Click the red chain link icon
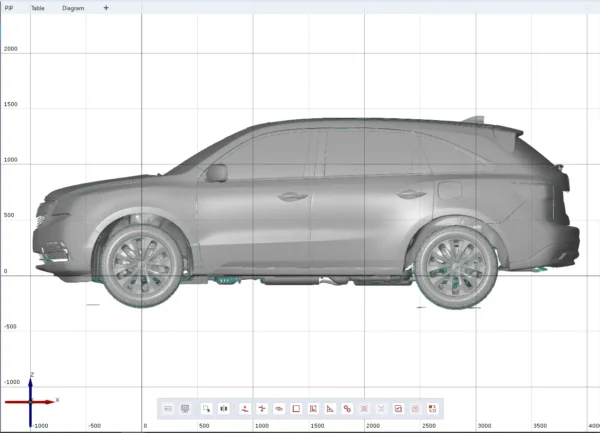Viewport: 600px width, 433px height. pos(347,409)
